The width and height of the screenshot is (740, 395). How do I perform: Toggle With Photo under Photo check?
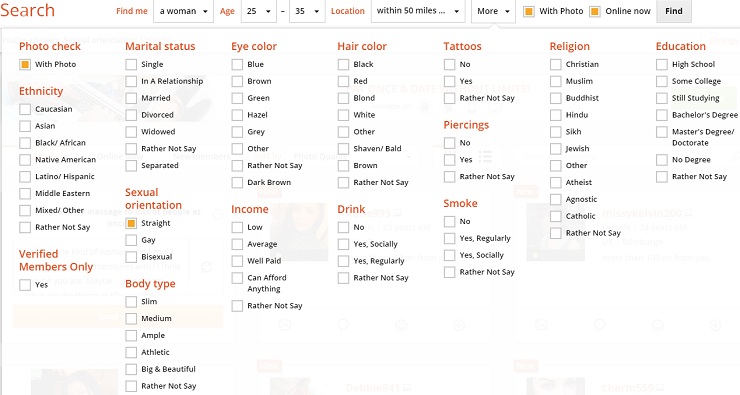pyautogui.click(x=25, y=64)
